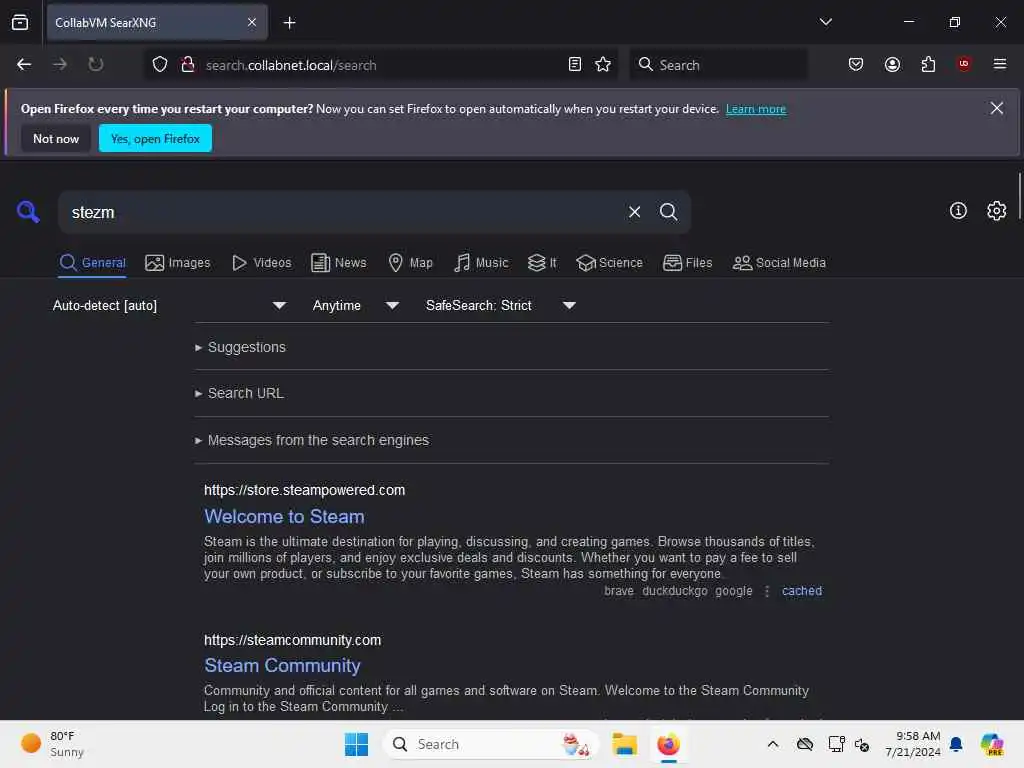
Task: Focus the URL address bar
Action: pyautogui.click(x=382, y=65)
